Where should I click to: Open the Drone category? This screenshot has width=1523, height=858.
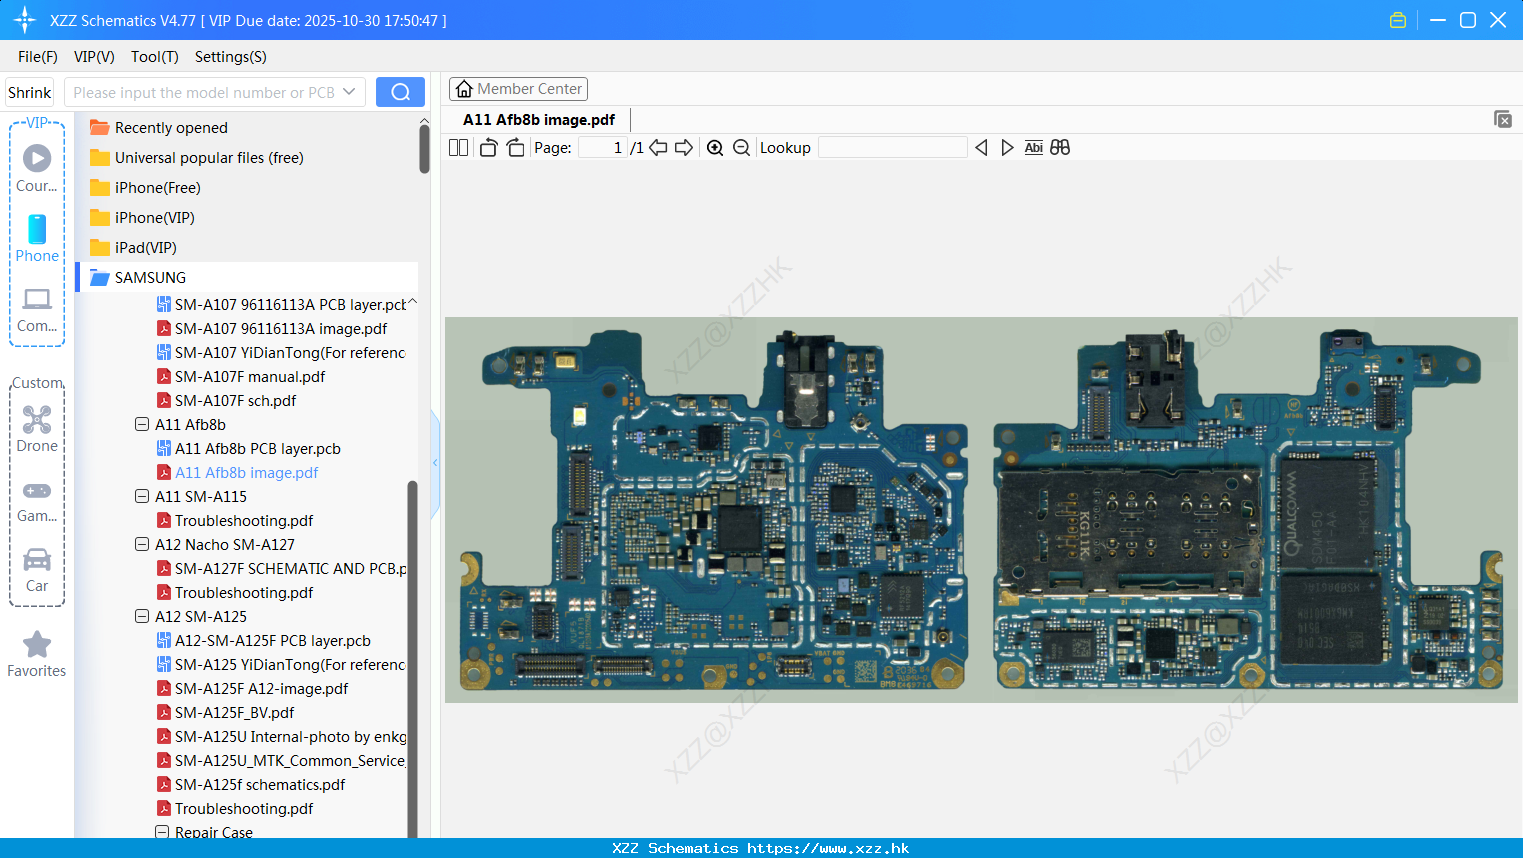[37, 429]
